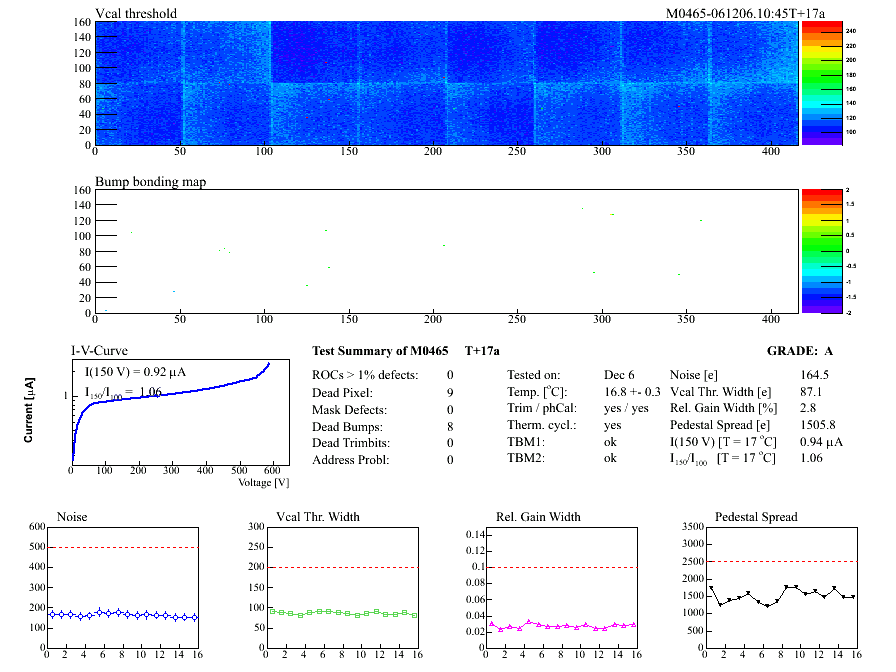Select the Dead Pixel count value
Image resolution: width=896 pixels, height=672 pixels.
[450, 392]
